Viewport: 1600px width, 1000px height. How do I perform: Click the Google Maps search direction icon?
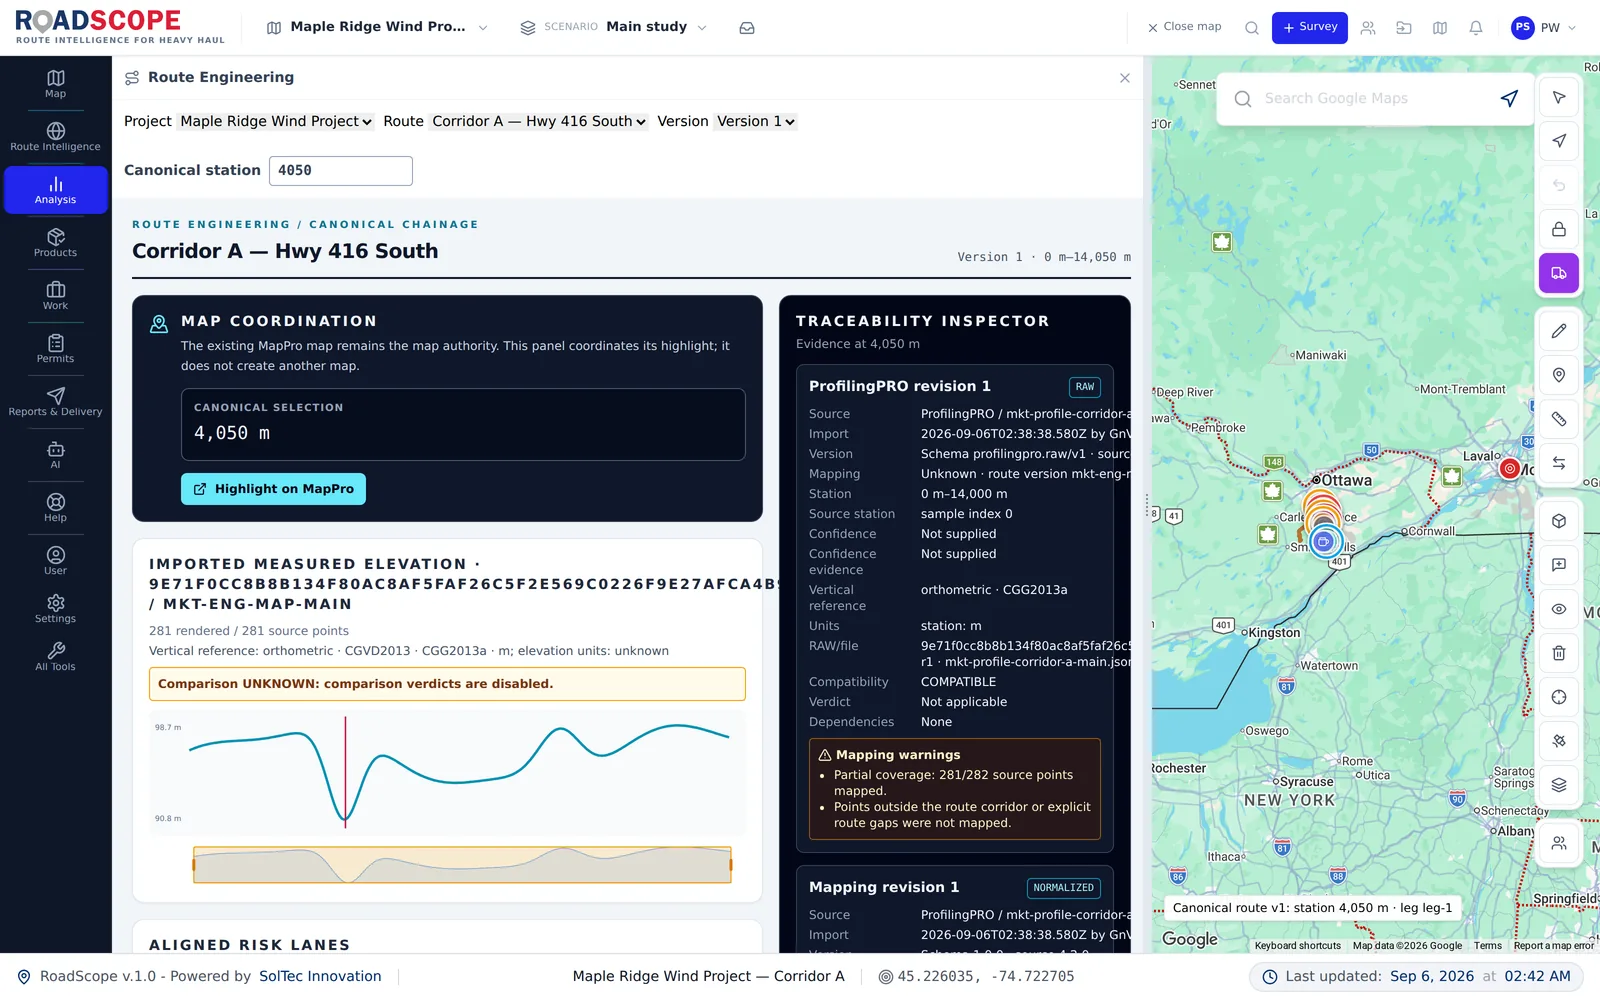1509,98
